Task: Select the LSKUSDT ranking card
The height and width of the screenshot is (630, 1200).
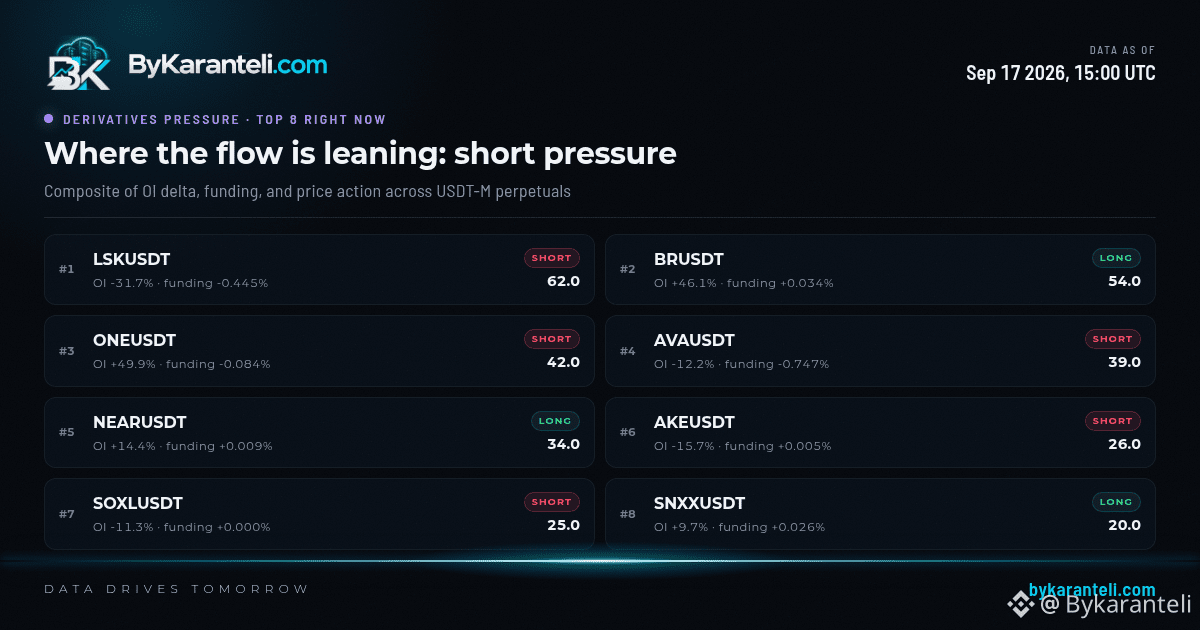Action: (319, 269)
